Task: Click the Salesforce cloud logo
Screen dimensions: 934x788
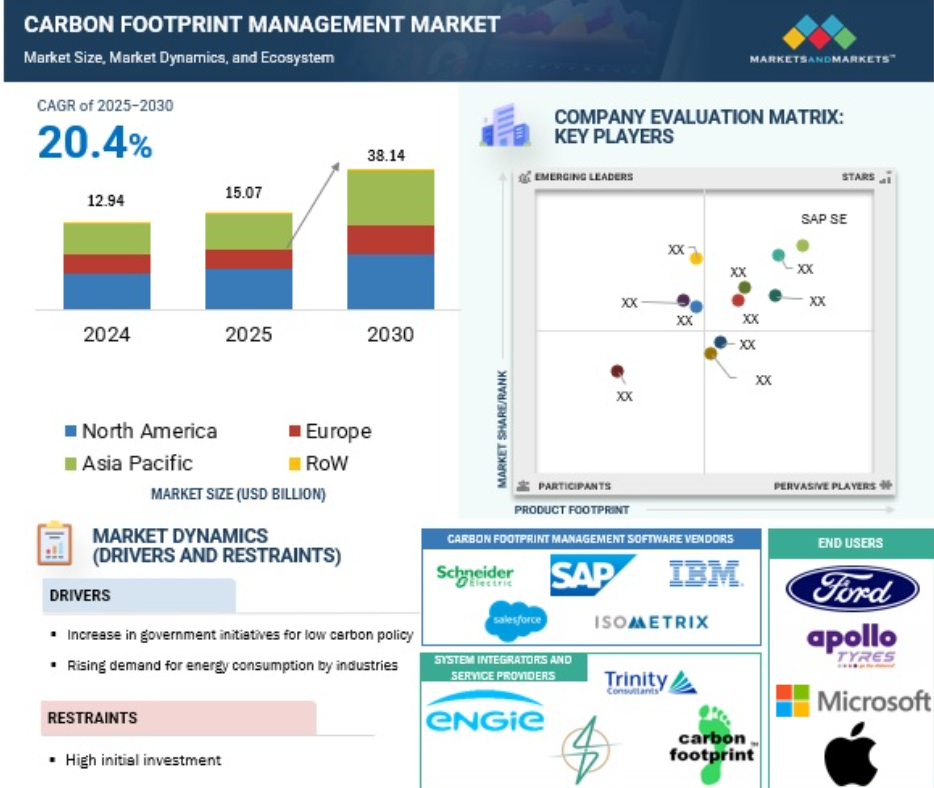Action: (x=516, y=621)
